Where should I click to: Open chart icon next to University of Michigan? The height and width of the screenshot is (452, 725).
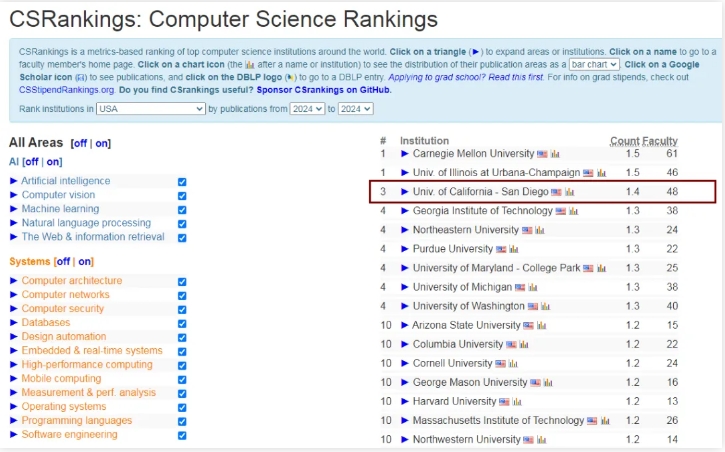533,287
